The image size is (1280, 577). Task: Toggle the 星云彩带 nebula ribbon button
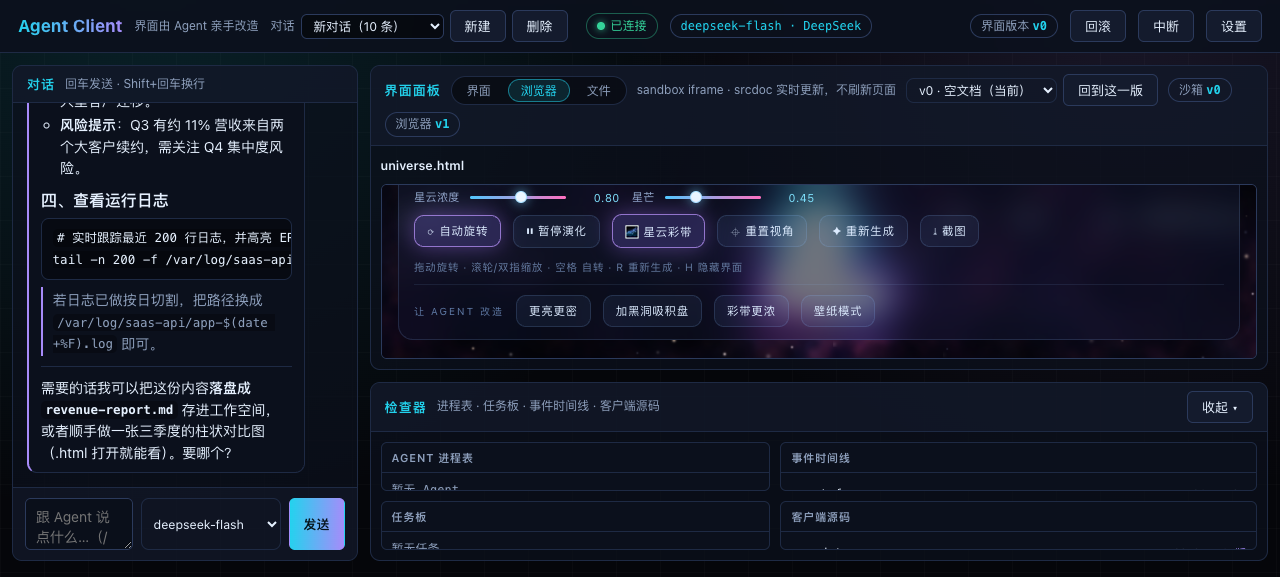(658, 231)
